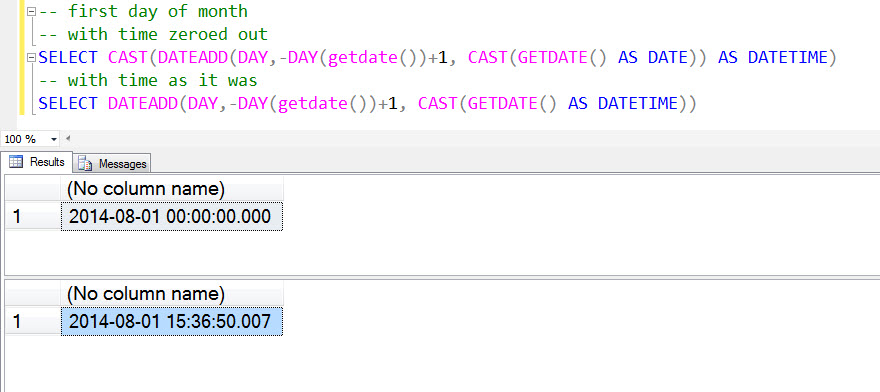Image resolution: width=880 pixels, height=392 pixels.
Task: Click first grid's (No column name) header
Action: click(x=172, y=189)
